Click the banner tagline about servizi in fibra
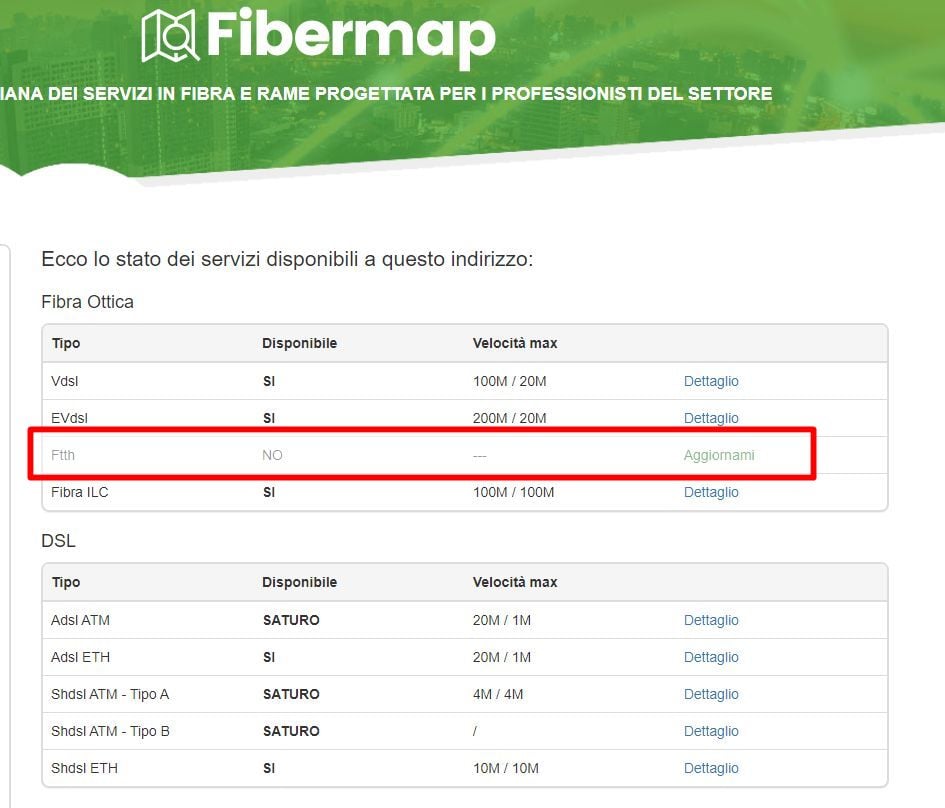The height and width of the screenshot is (808, 945). (386, 93)
